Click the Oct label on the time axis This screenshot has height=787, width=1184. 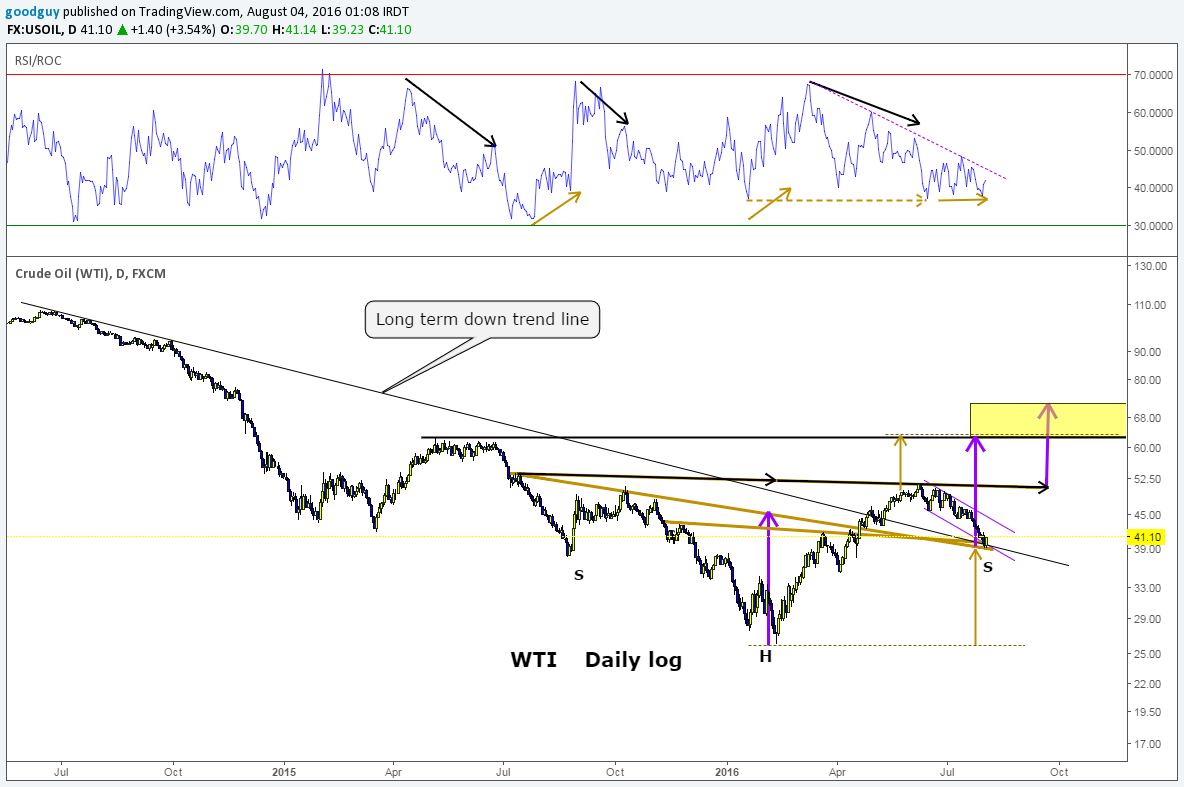pyautogui.click(x=1058, y=772)
